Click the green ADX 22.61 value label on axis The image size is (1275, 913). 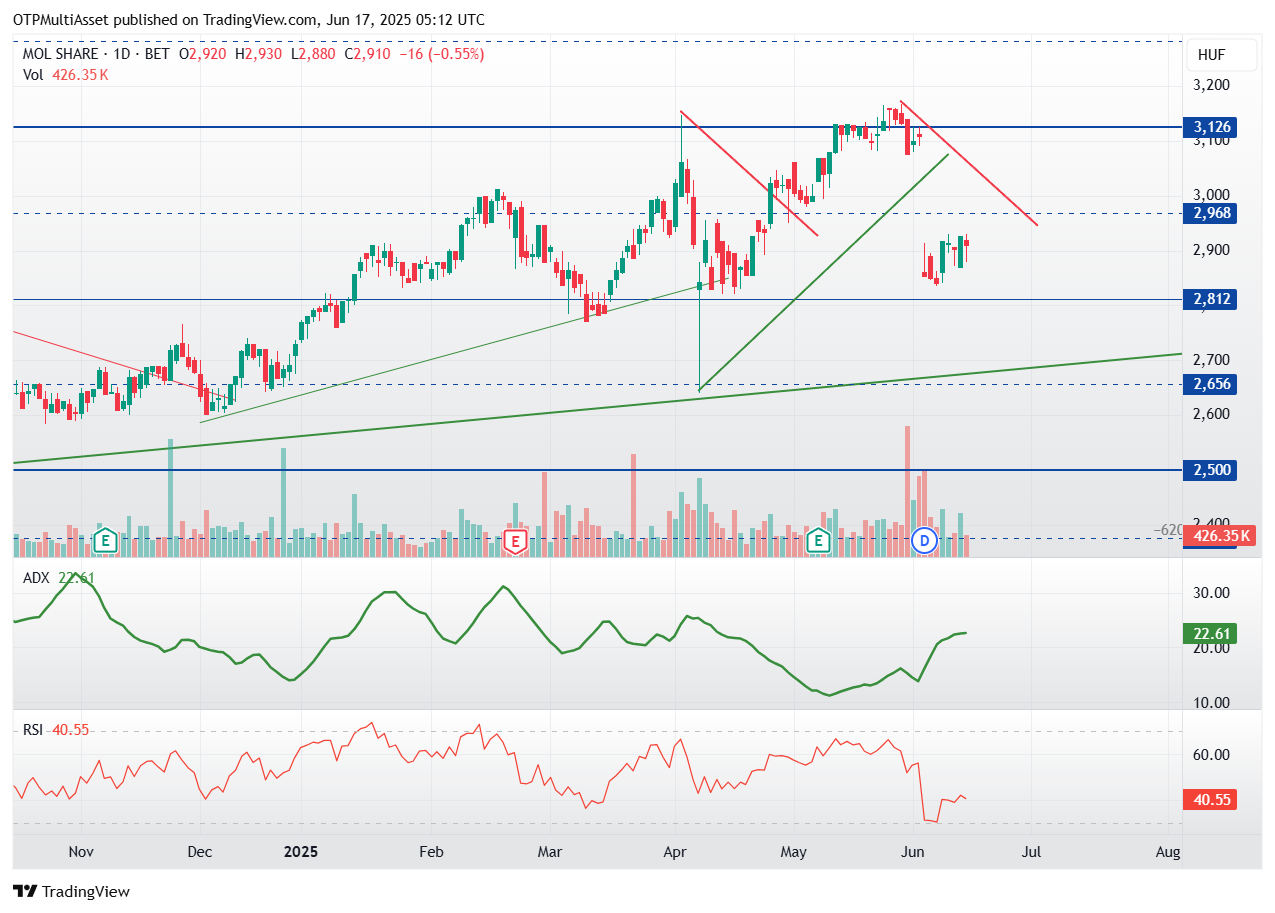[x=1210, y=633]
